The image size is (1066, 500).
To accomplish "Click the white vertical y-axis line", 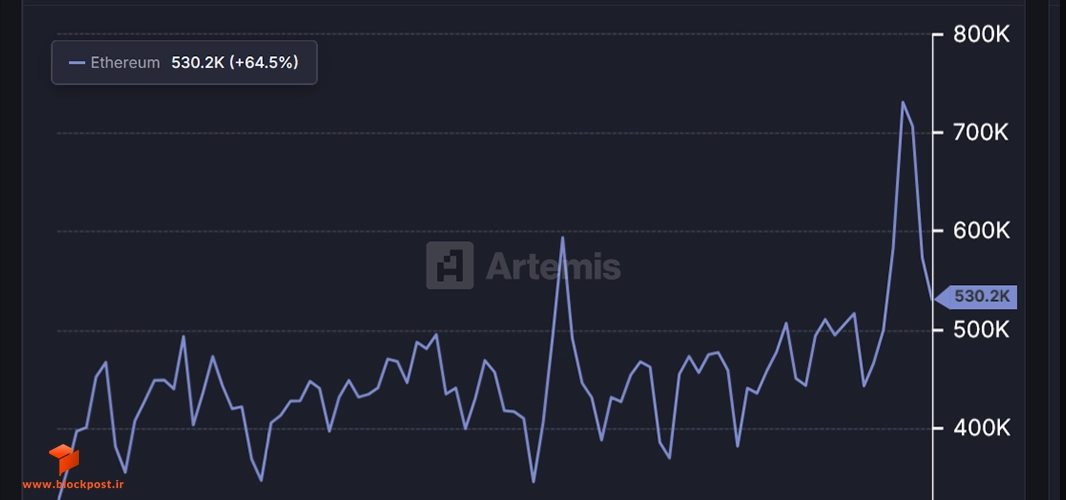I will tap(933, 265).
